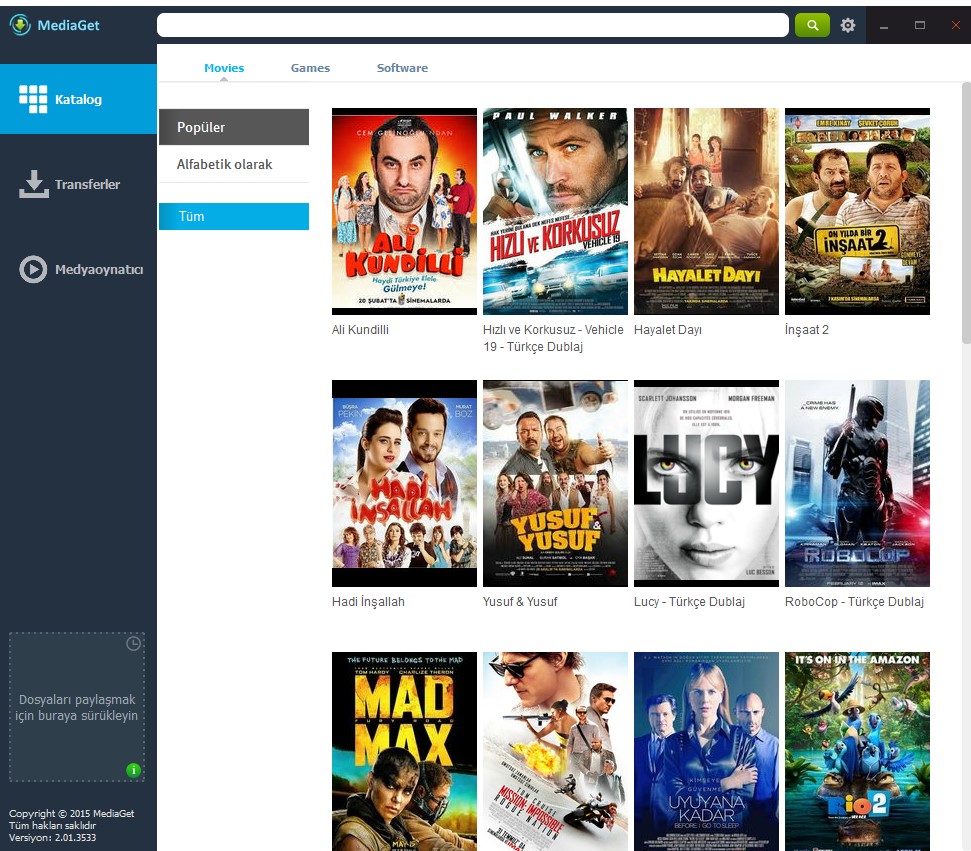
Task: Click the clock icon in drop area
Action: coord(133,644)
